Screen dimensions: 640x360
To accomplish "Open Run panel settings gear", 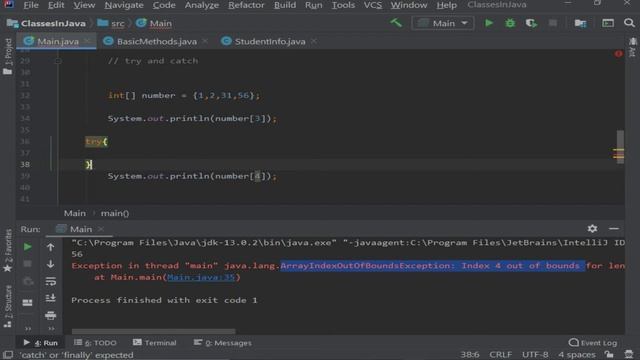I will (592, 229).
